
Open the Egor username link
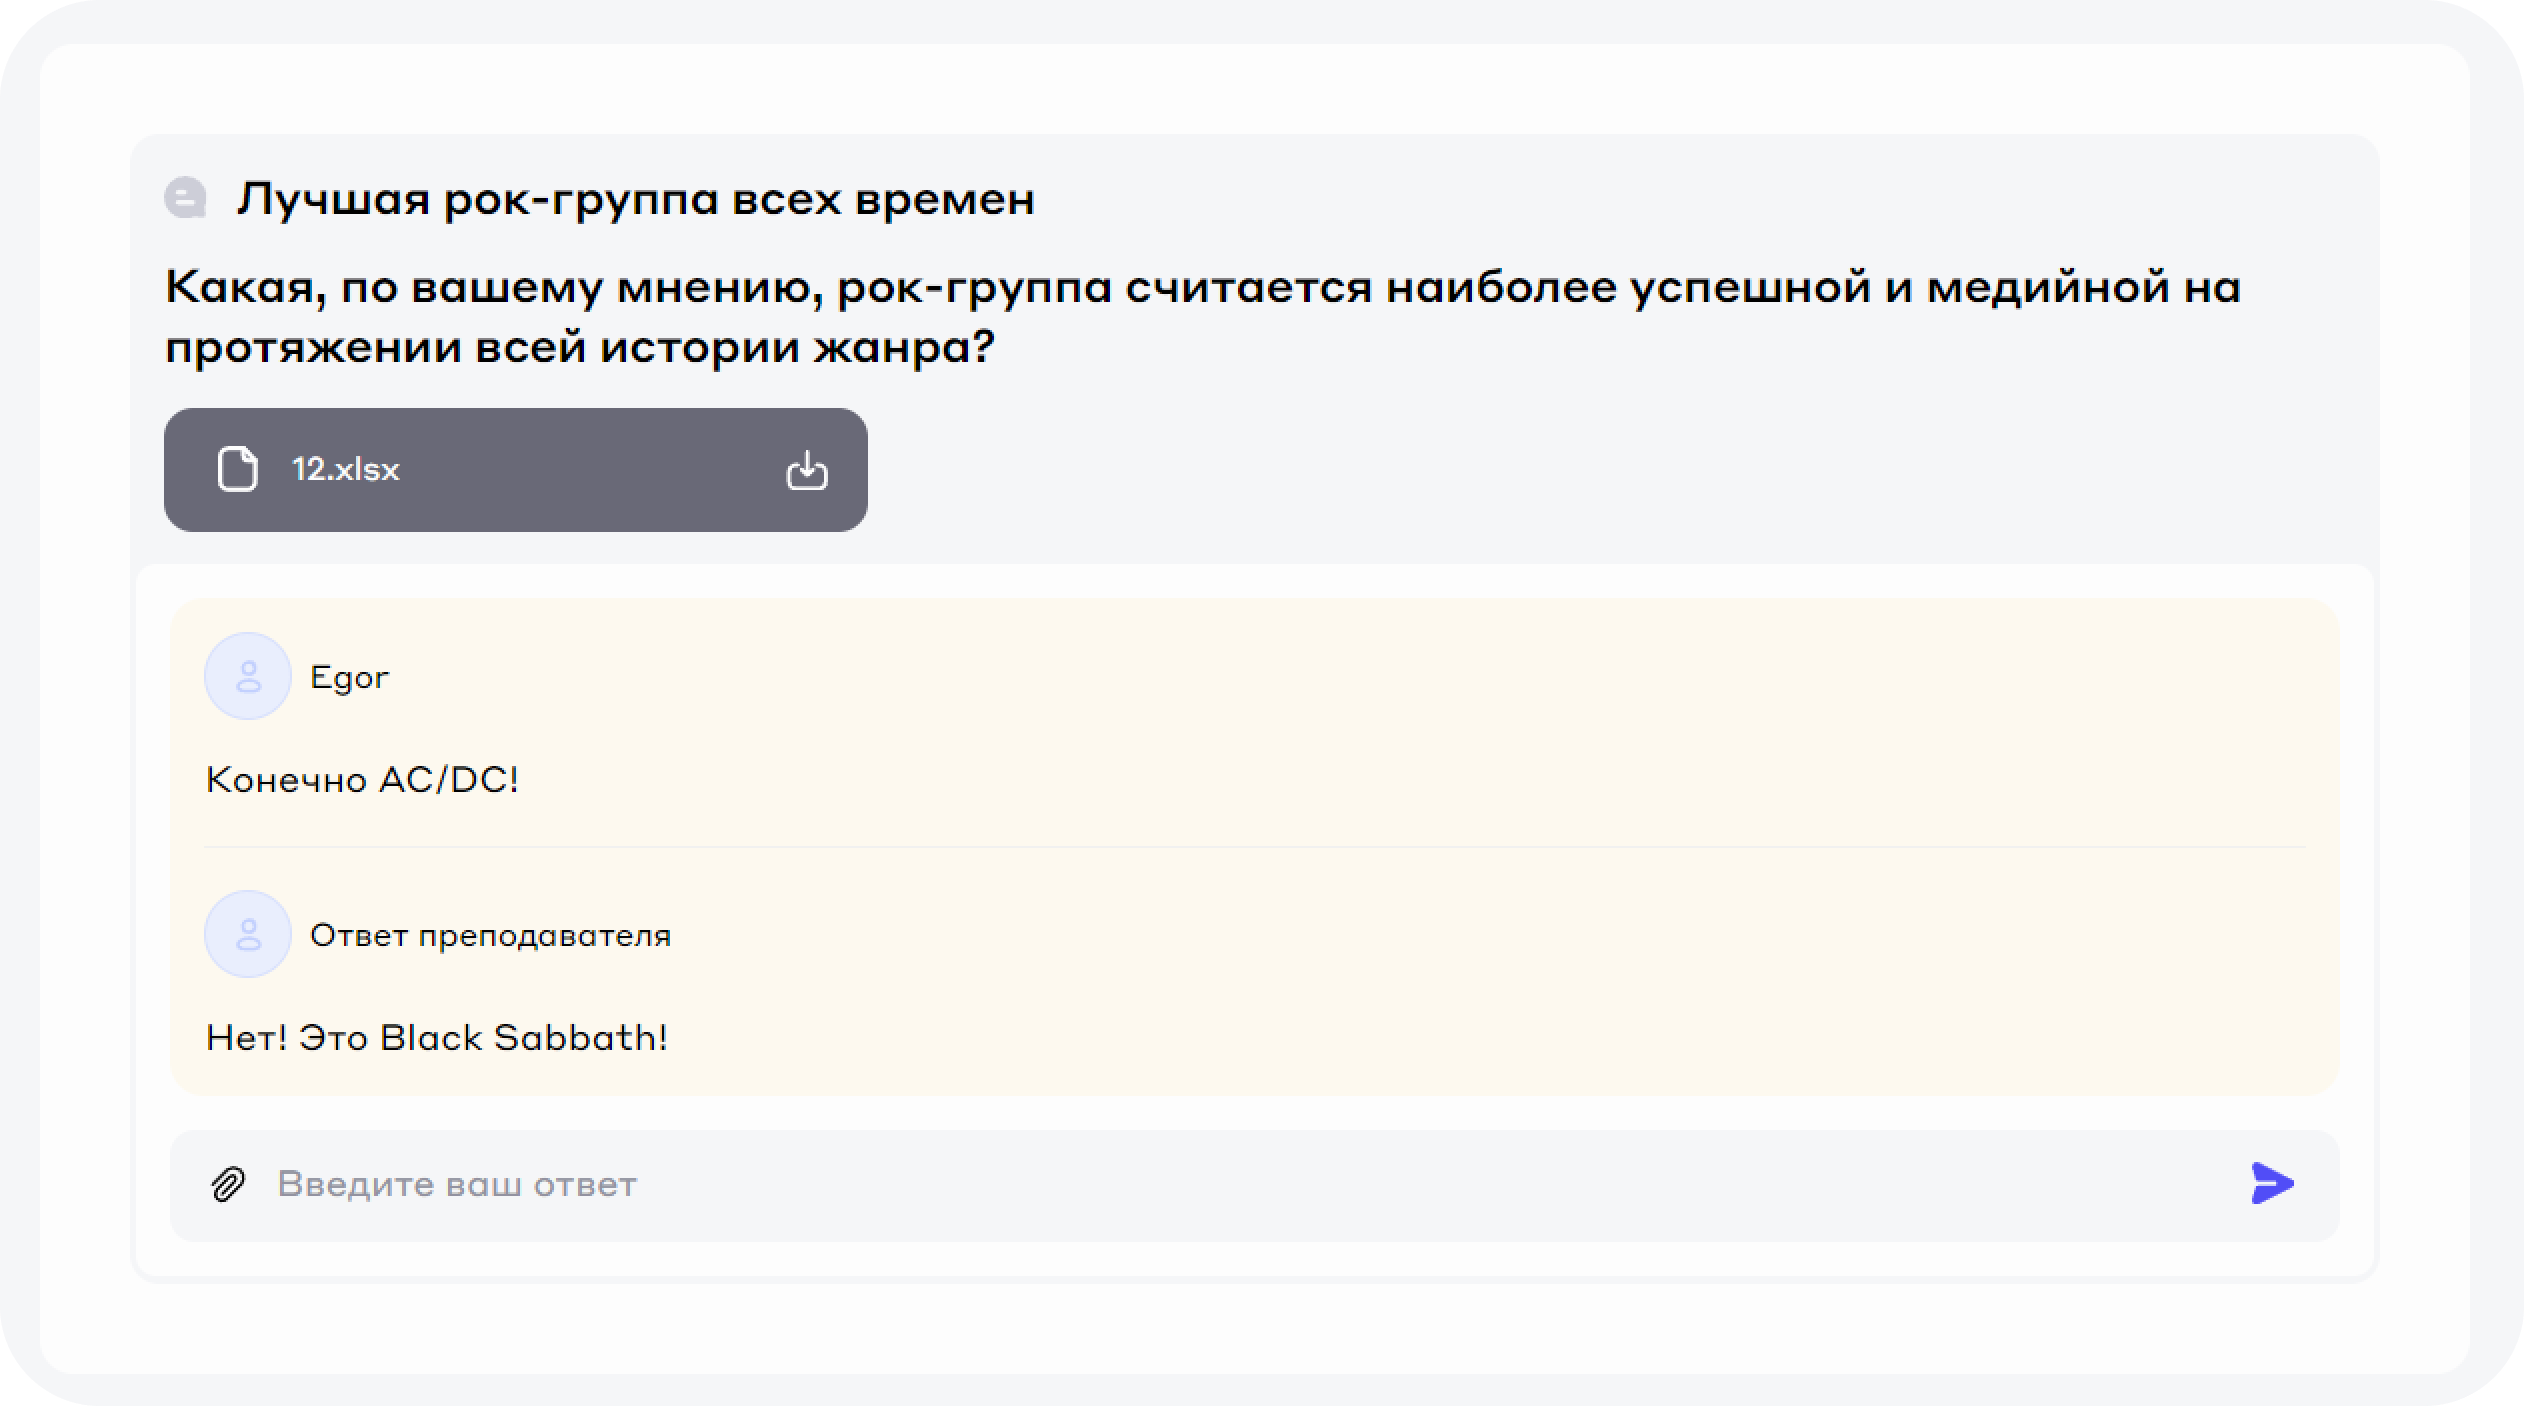coord(349,678)
